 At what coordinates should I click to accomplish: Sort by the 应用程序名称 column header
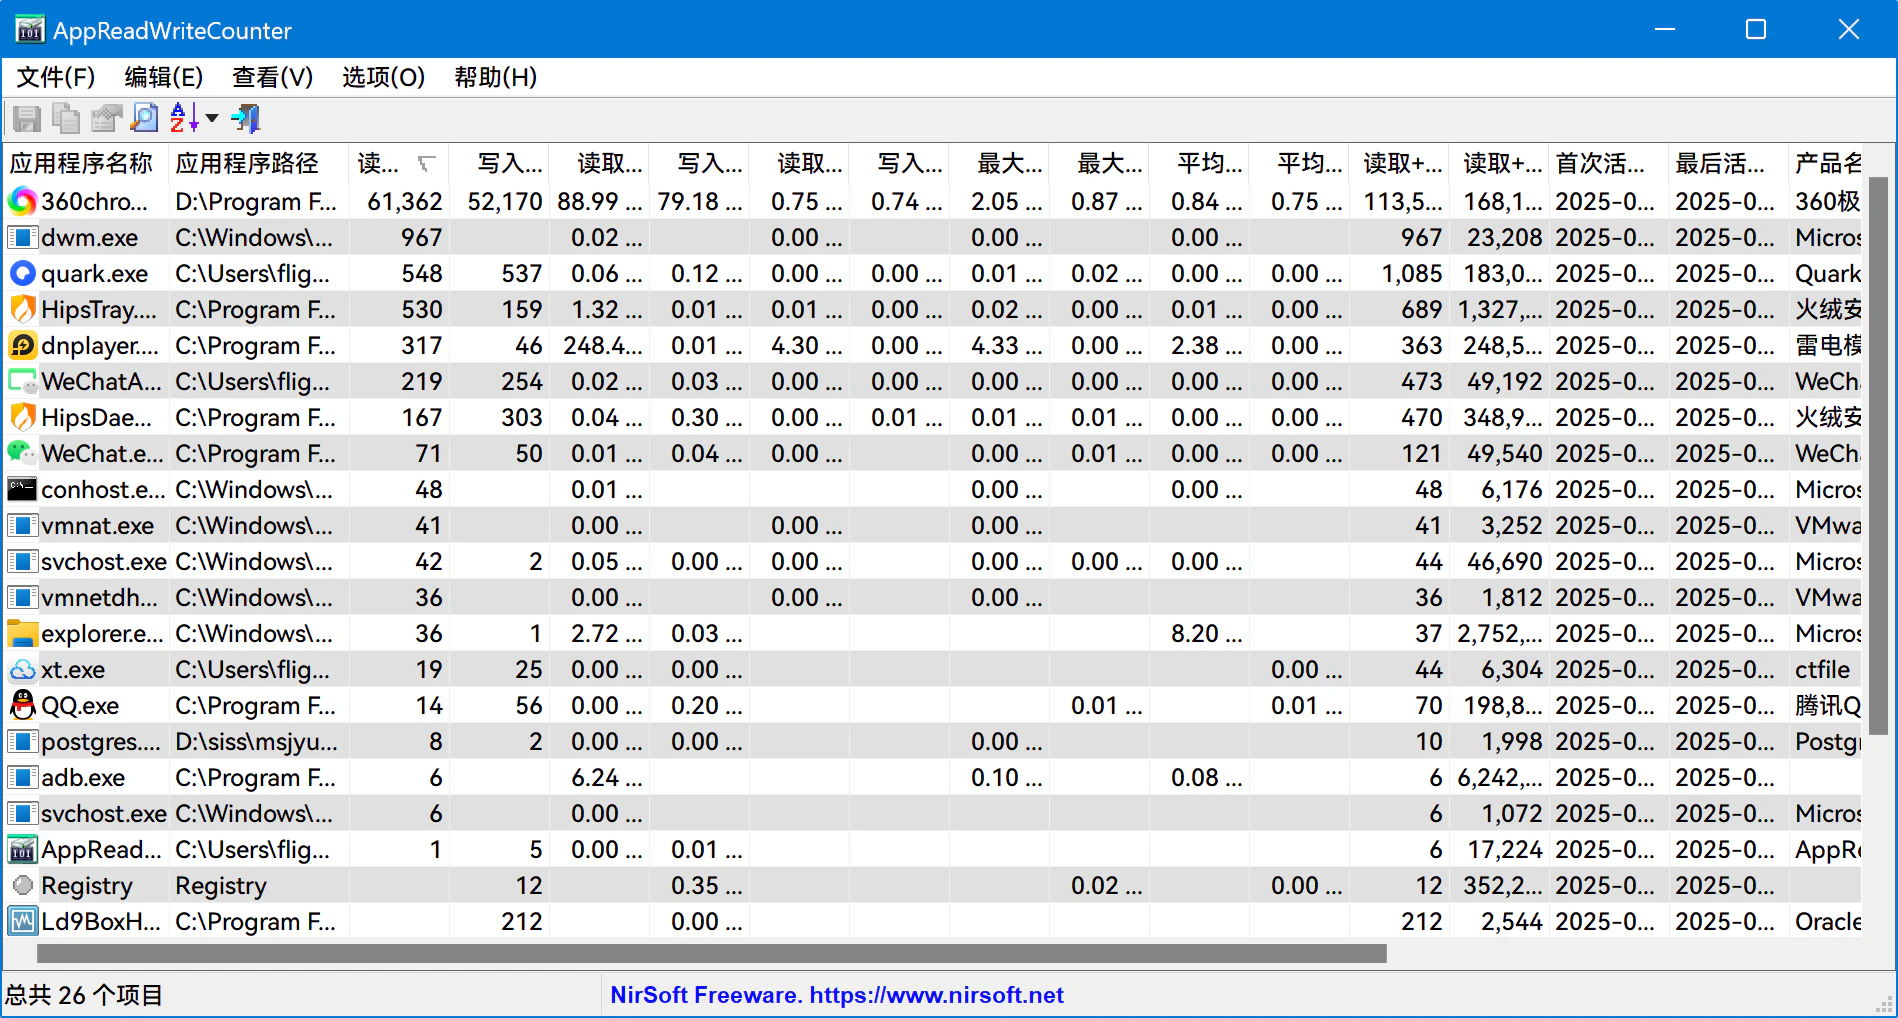86,163
